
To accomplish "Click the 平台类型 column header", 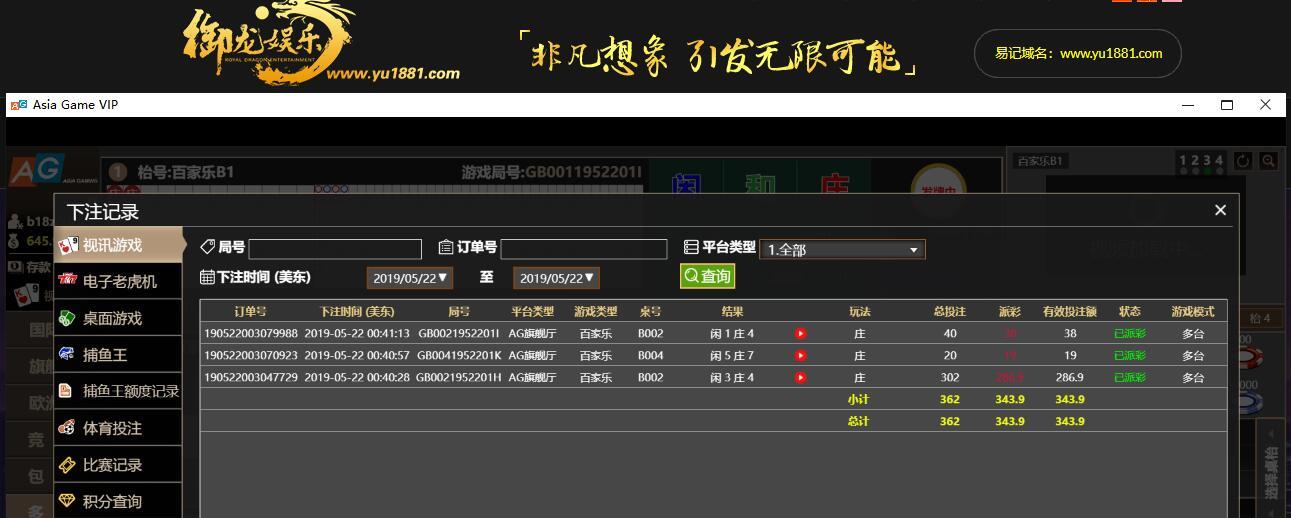I will click(x=532, y=311).
